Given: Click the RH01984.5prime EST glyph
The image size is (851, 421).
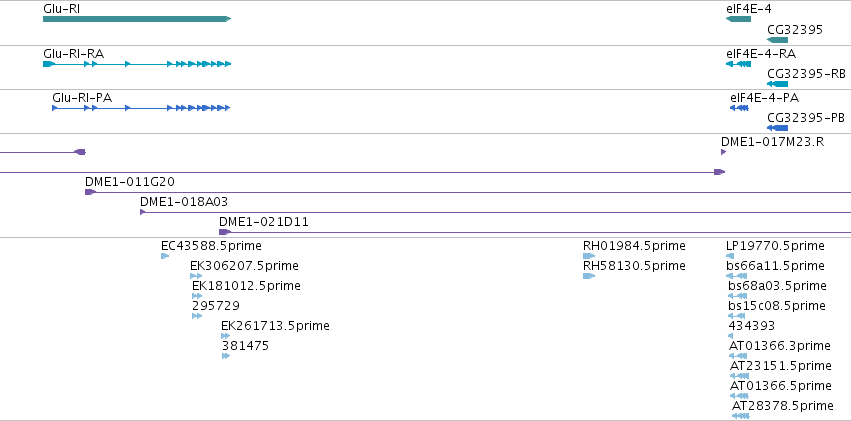Looking at the screenshot, I should point(589,256).
